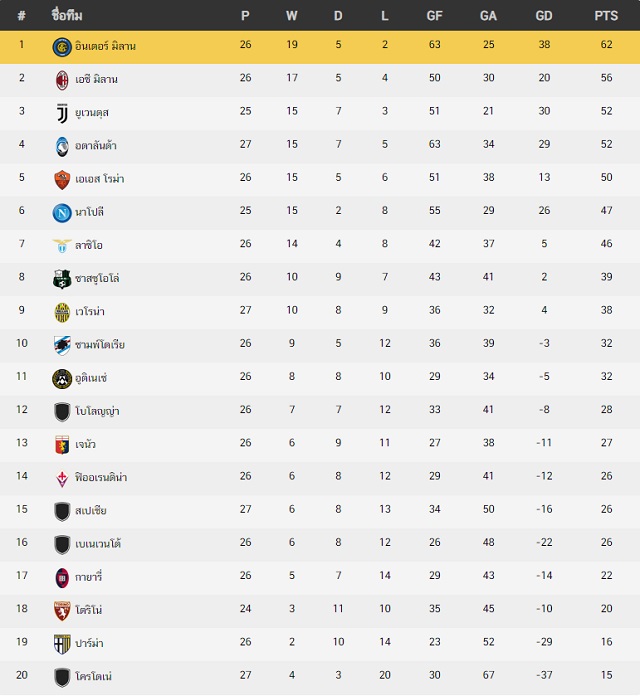Click the Inter Milan club crest

[x=62, y=47]
